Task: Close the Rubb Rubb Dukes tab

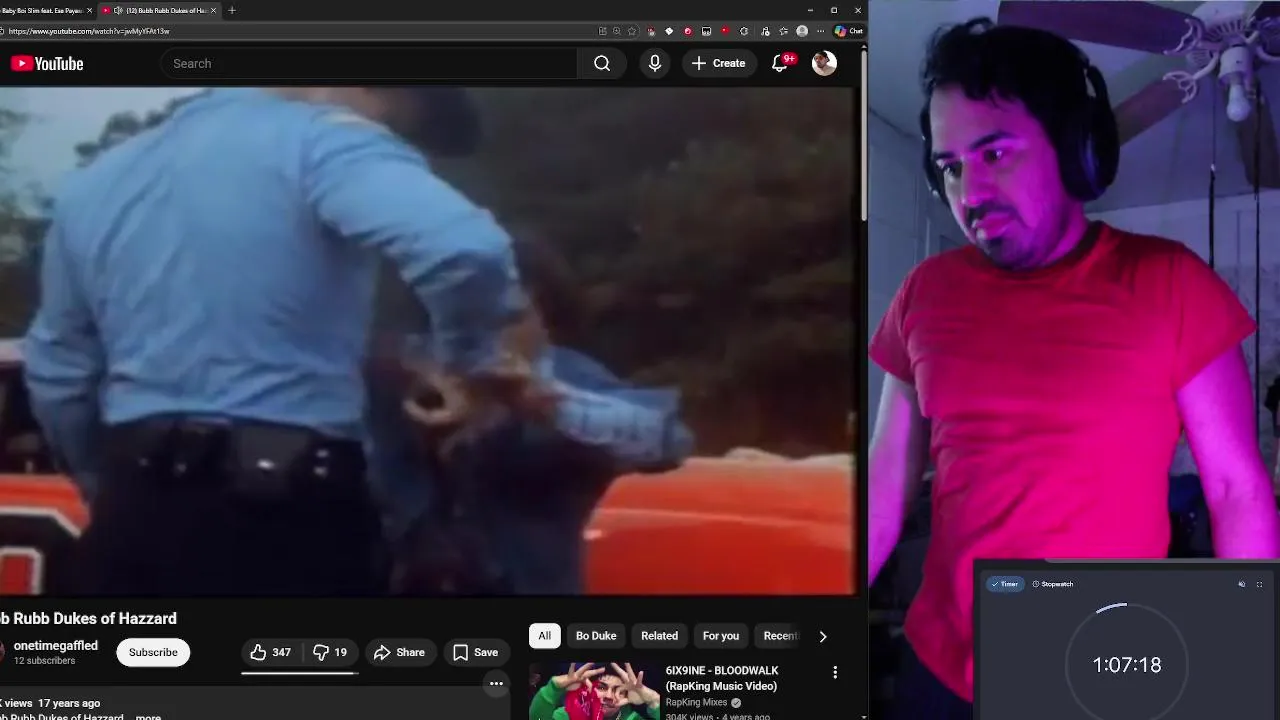Action: [x=213, y=10]
